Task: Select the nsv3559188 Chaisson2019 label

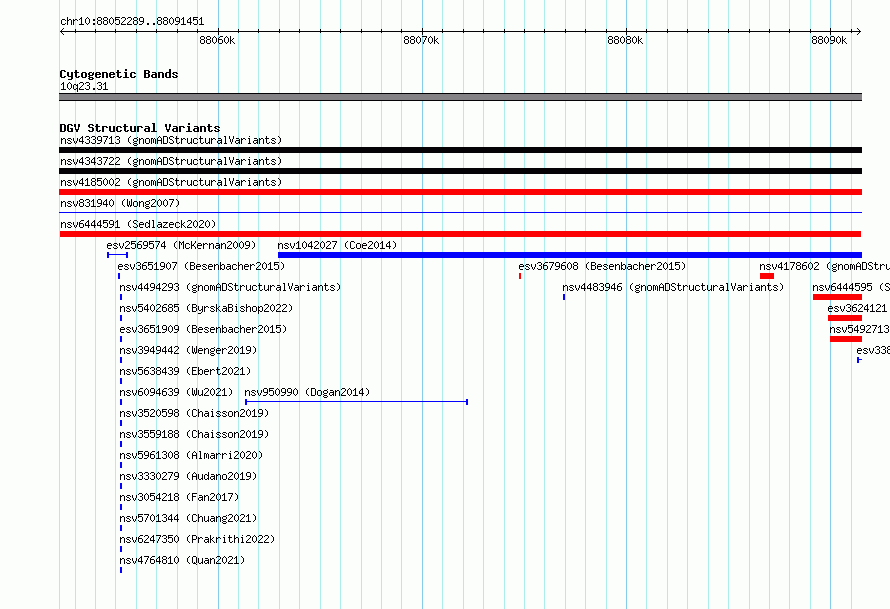Action: pos(194,434)
